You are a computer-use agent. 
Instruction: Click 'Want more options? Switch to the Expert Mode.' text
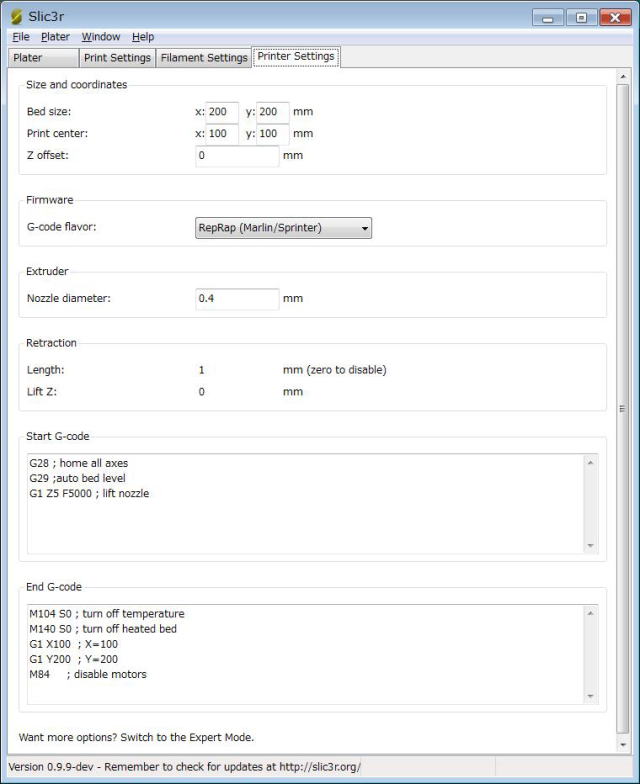pyautogui.click(x=136, y=737)
